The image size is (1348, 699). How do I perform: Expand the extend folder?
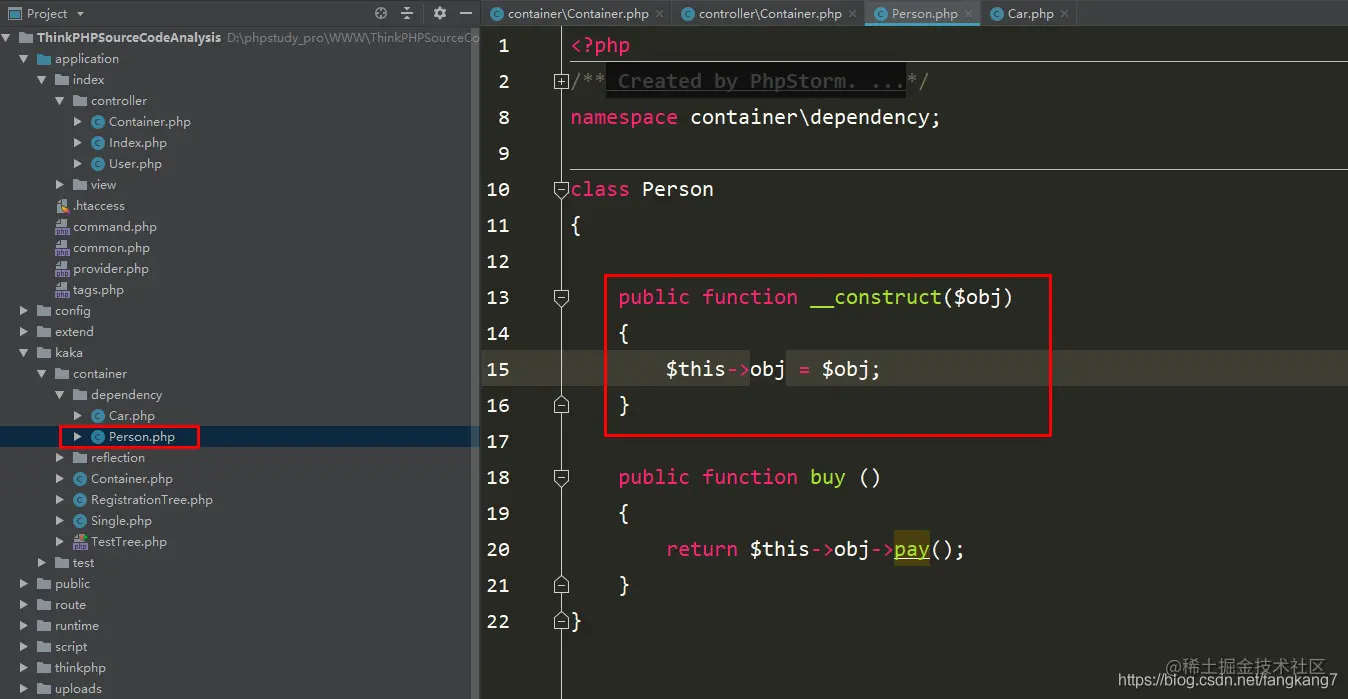24,332
